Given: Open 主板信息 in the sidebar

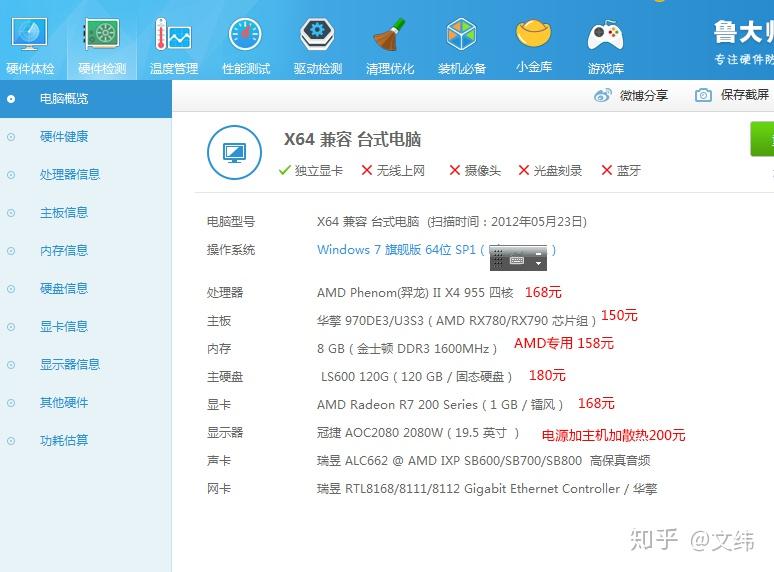Looking at the screenshot, I should [x=64, y=213].
